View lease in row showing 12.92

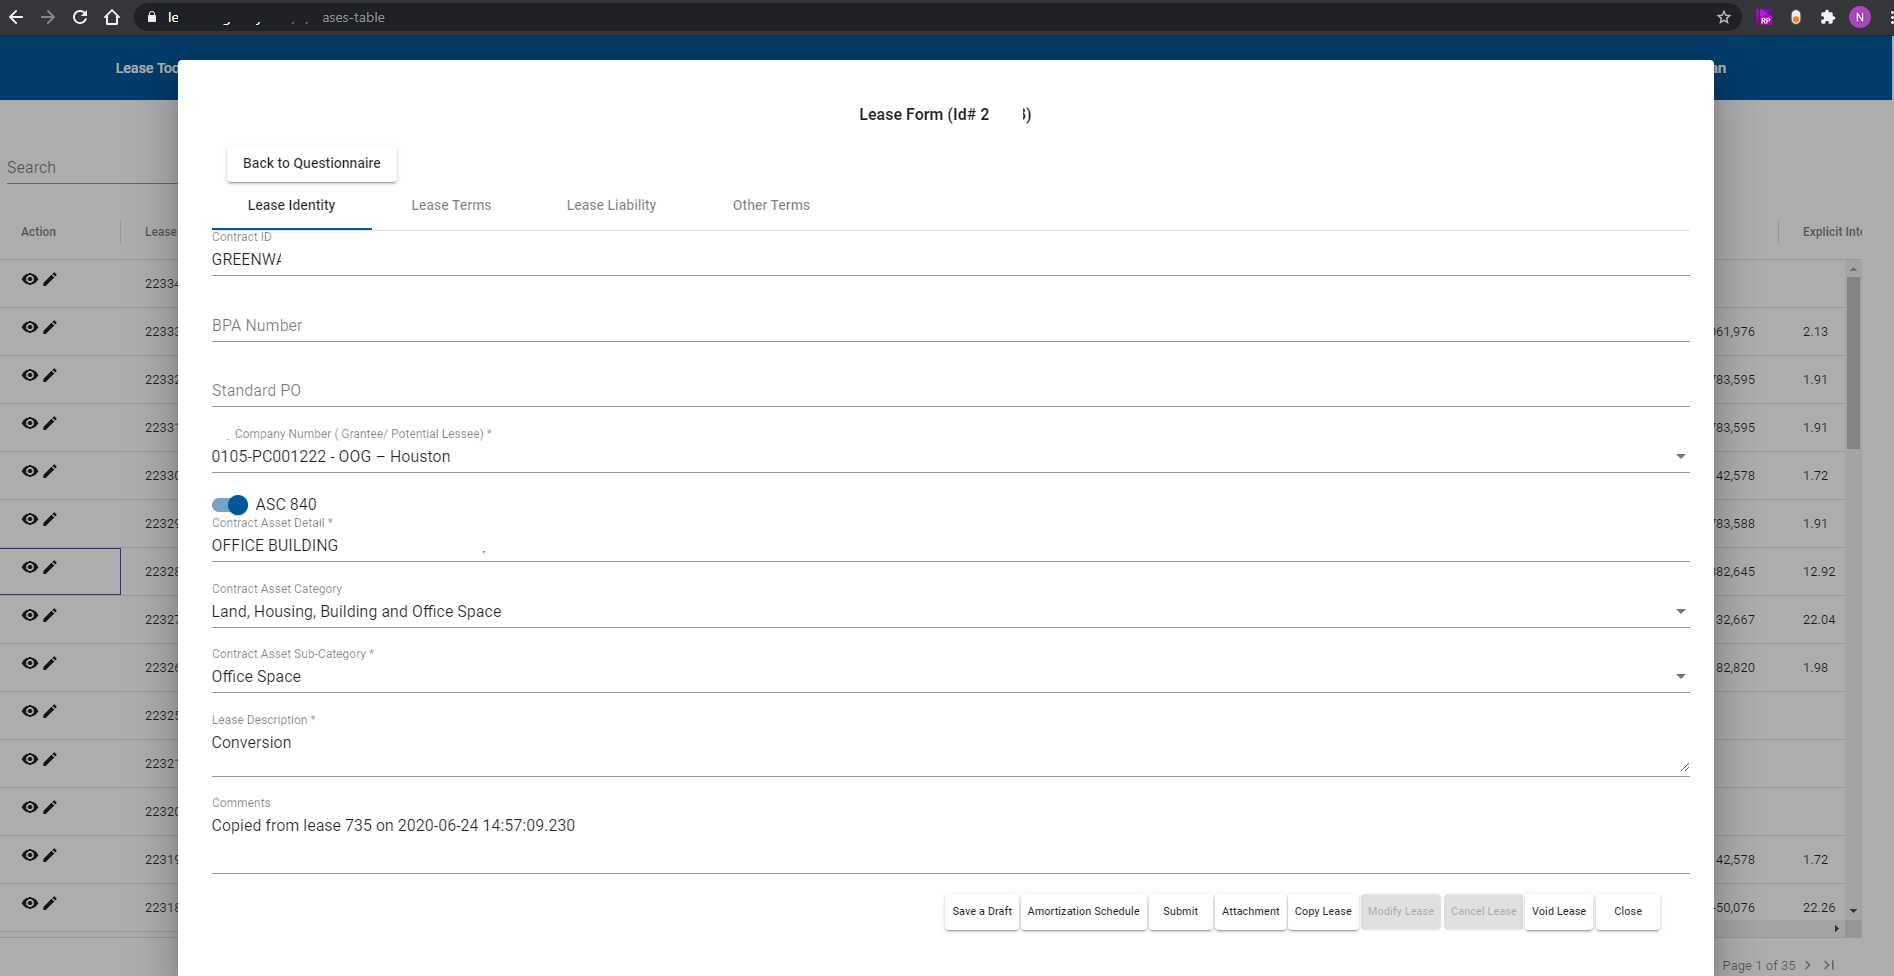point(30,567)
